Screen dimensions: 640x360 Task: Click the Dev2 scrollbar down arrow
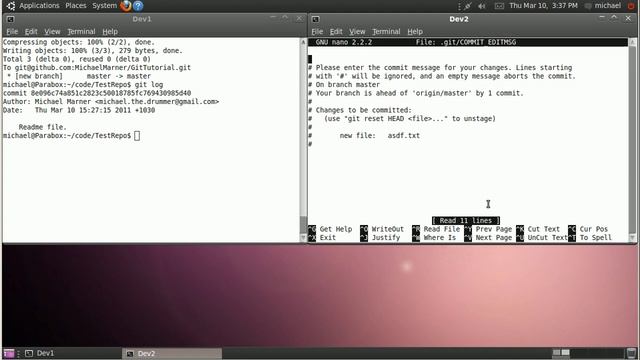(x=632, y=238)
